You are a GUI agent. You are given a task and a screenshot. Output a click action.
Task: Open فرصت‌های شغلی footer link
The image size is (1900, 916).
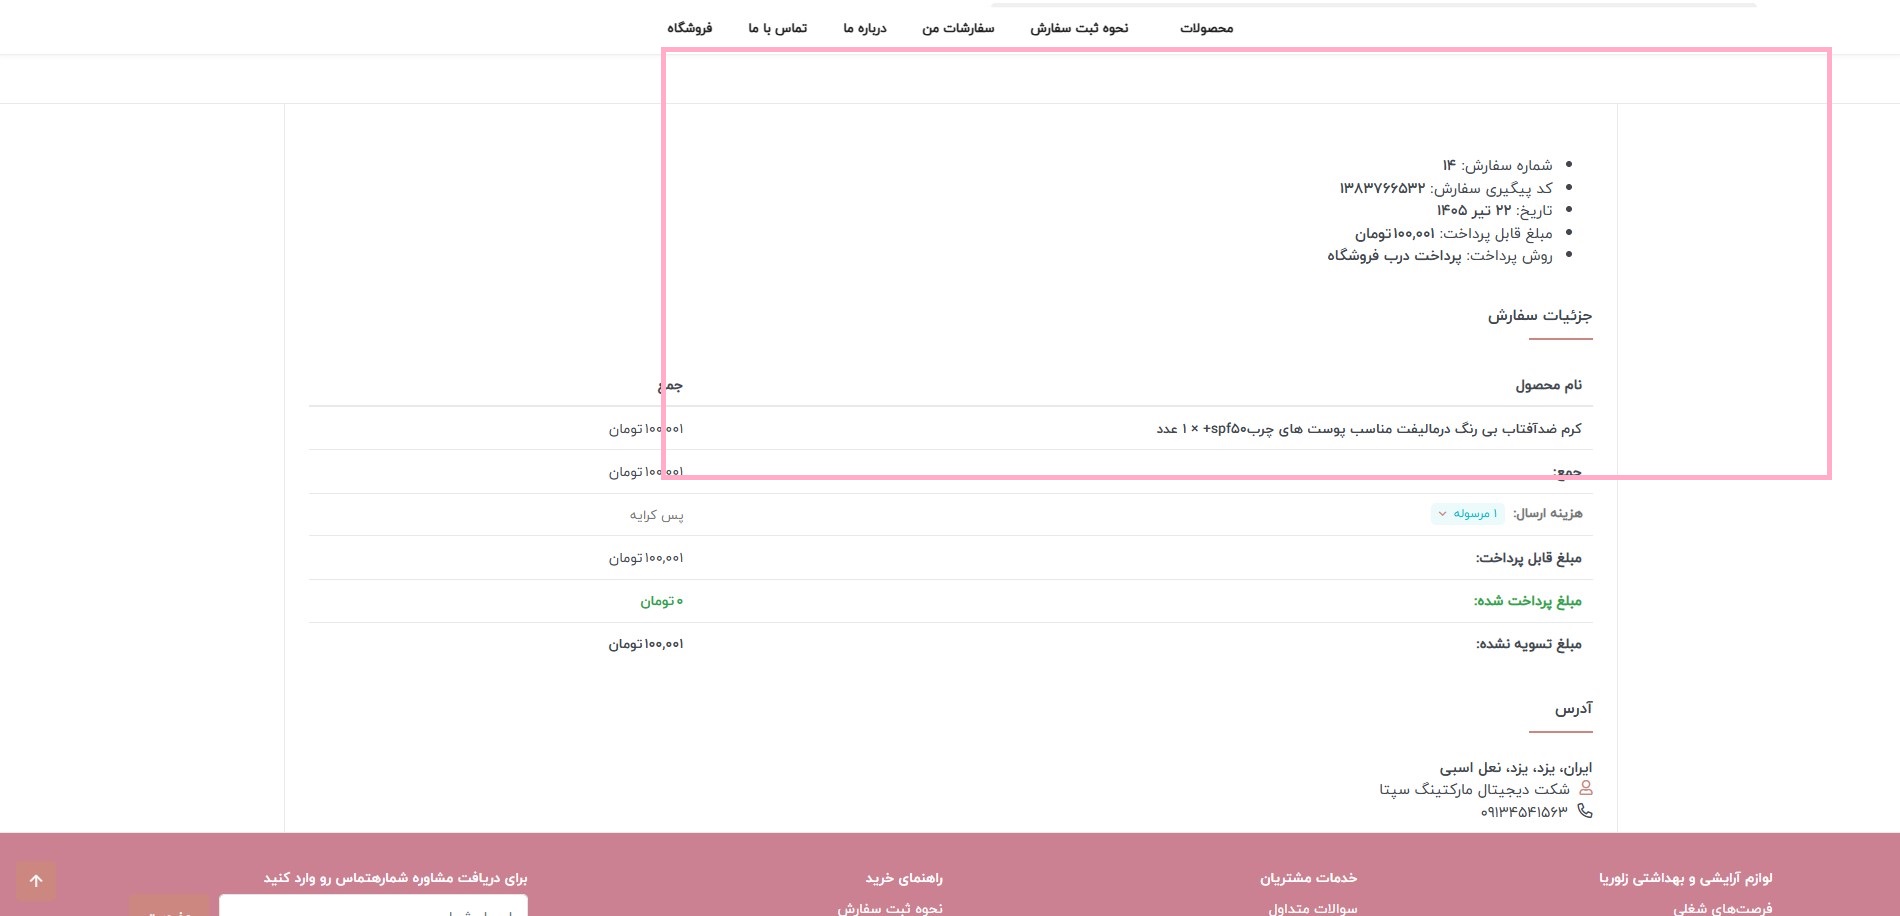tap(1722, 908)
